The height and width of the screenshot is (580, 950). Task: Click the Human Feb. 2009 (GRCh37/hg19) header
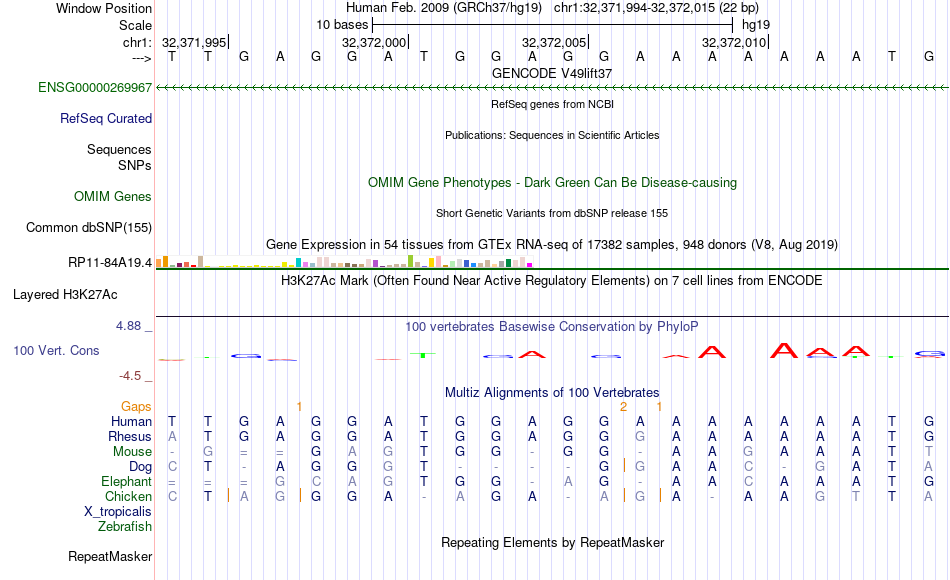tap(444, 8)
